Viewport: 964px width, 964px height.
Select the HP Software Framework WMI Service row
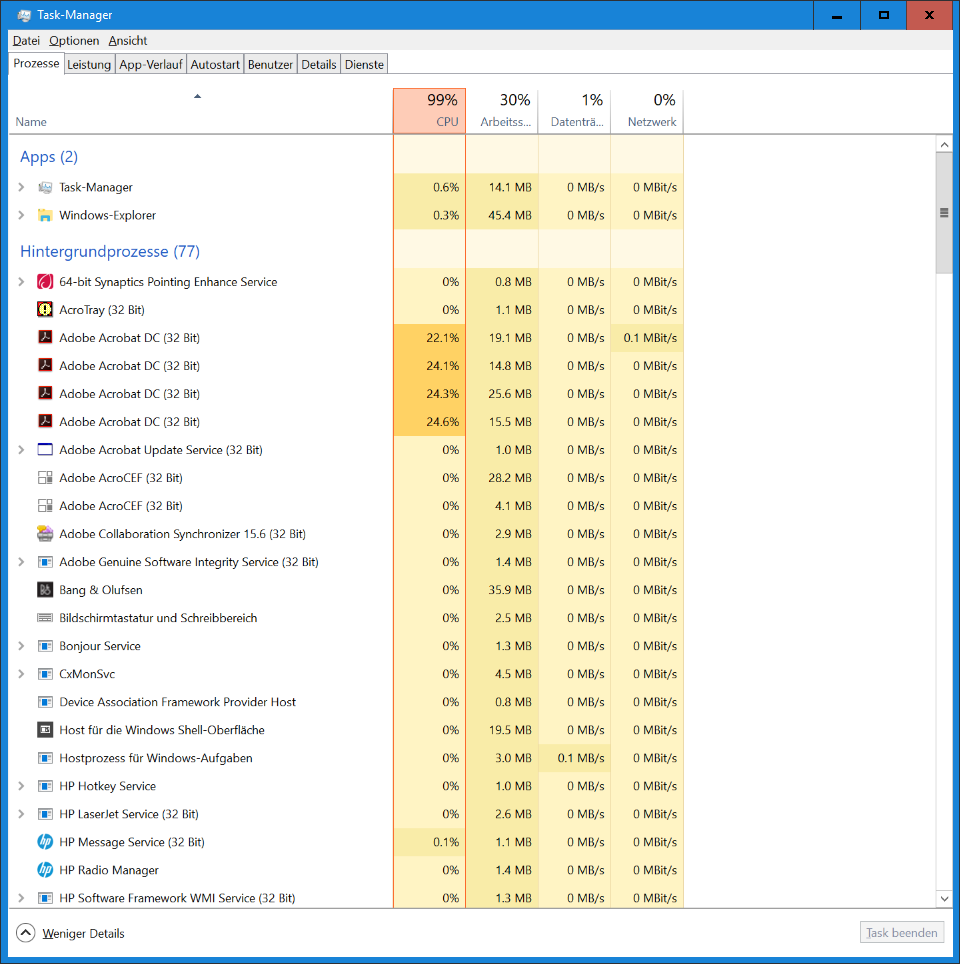[x=346, y=898]
